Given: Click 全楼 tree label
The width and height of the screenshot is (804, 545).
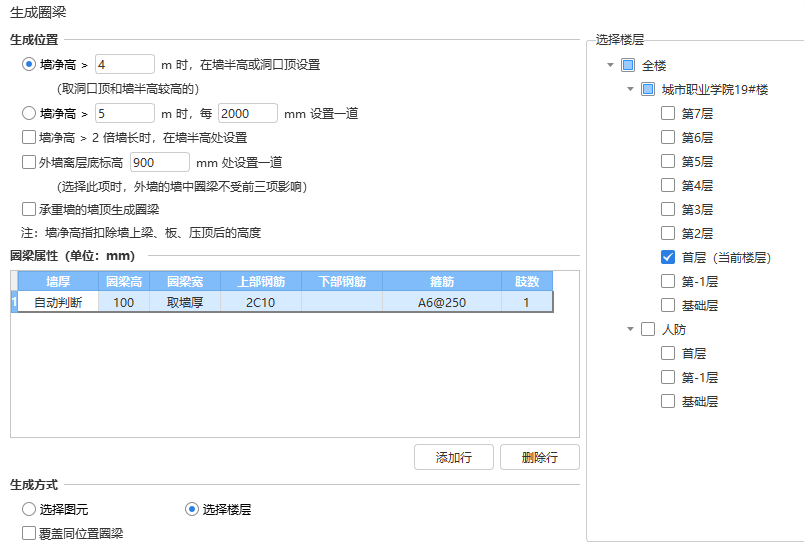Looking at the screenshot, I should coord(654,65).
